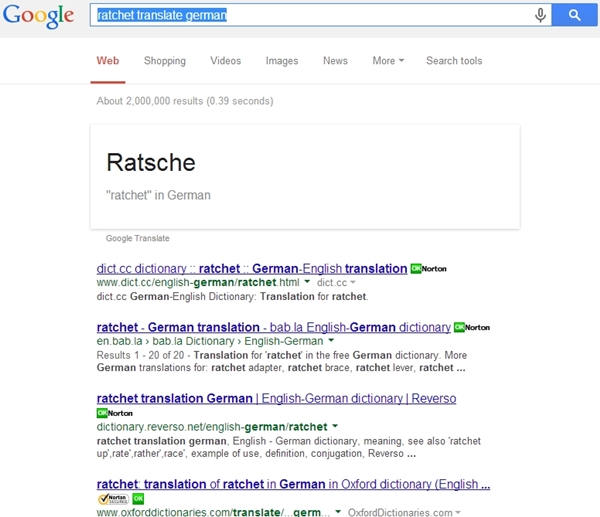
Task: Go to the News tab
Action: pos(335,61)
